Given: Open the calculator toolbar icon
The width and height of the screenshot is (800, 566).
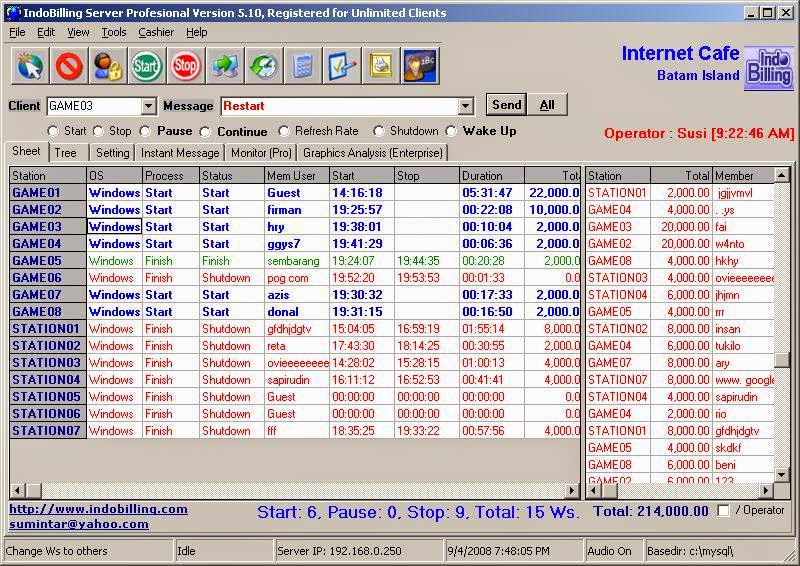Looking at the screenshot, I should tap(303, 66).
